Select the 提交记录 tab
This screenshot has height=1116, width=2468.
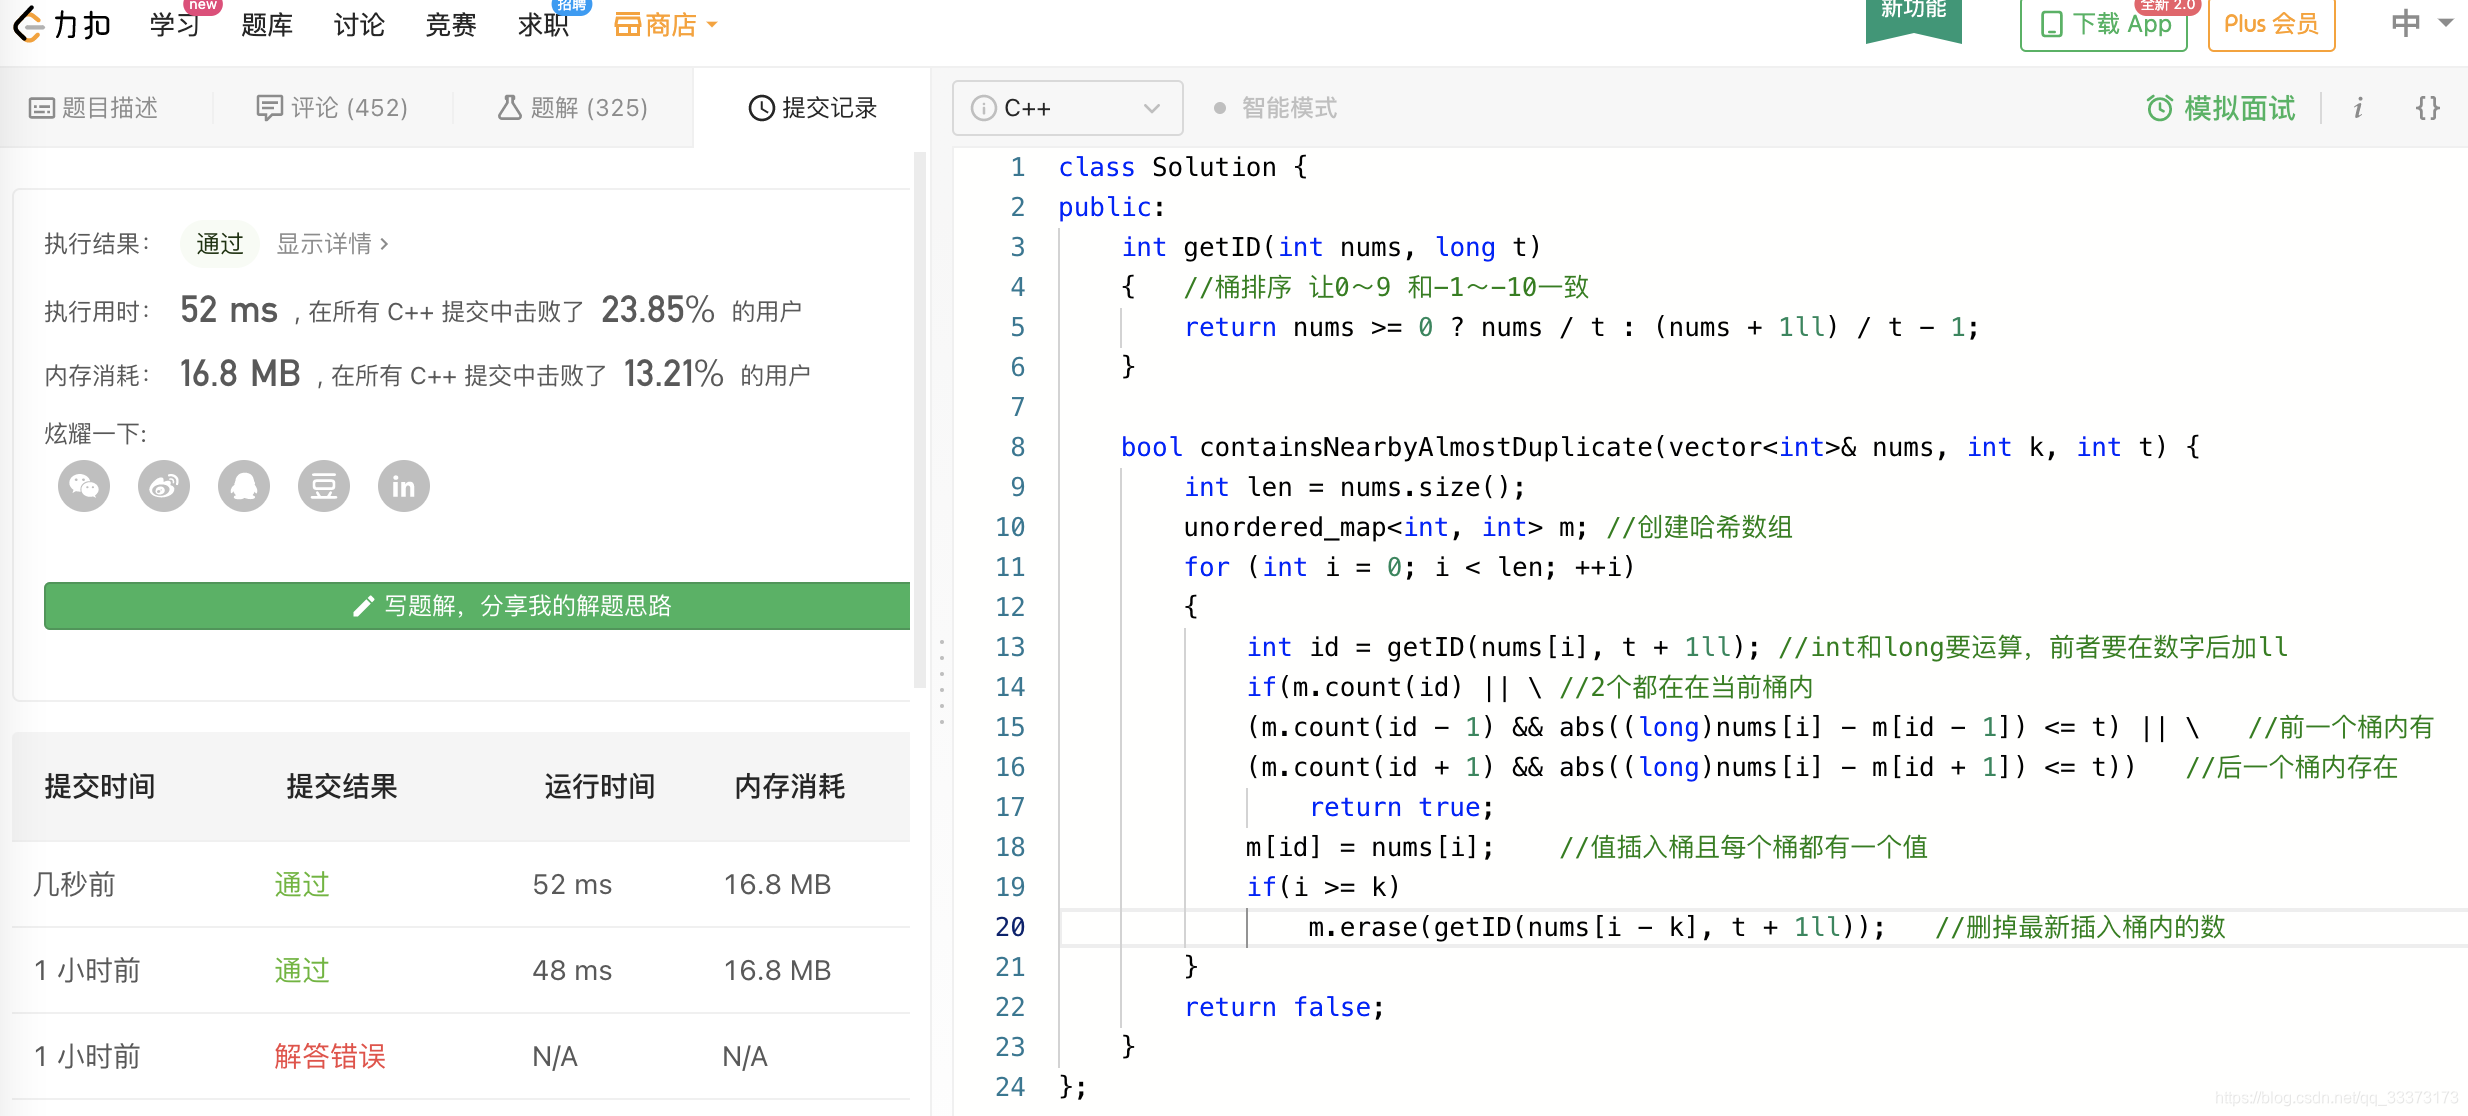point(812,108)
